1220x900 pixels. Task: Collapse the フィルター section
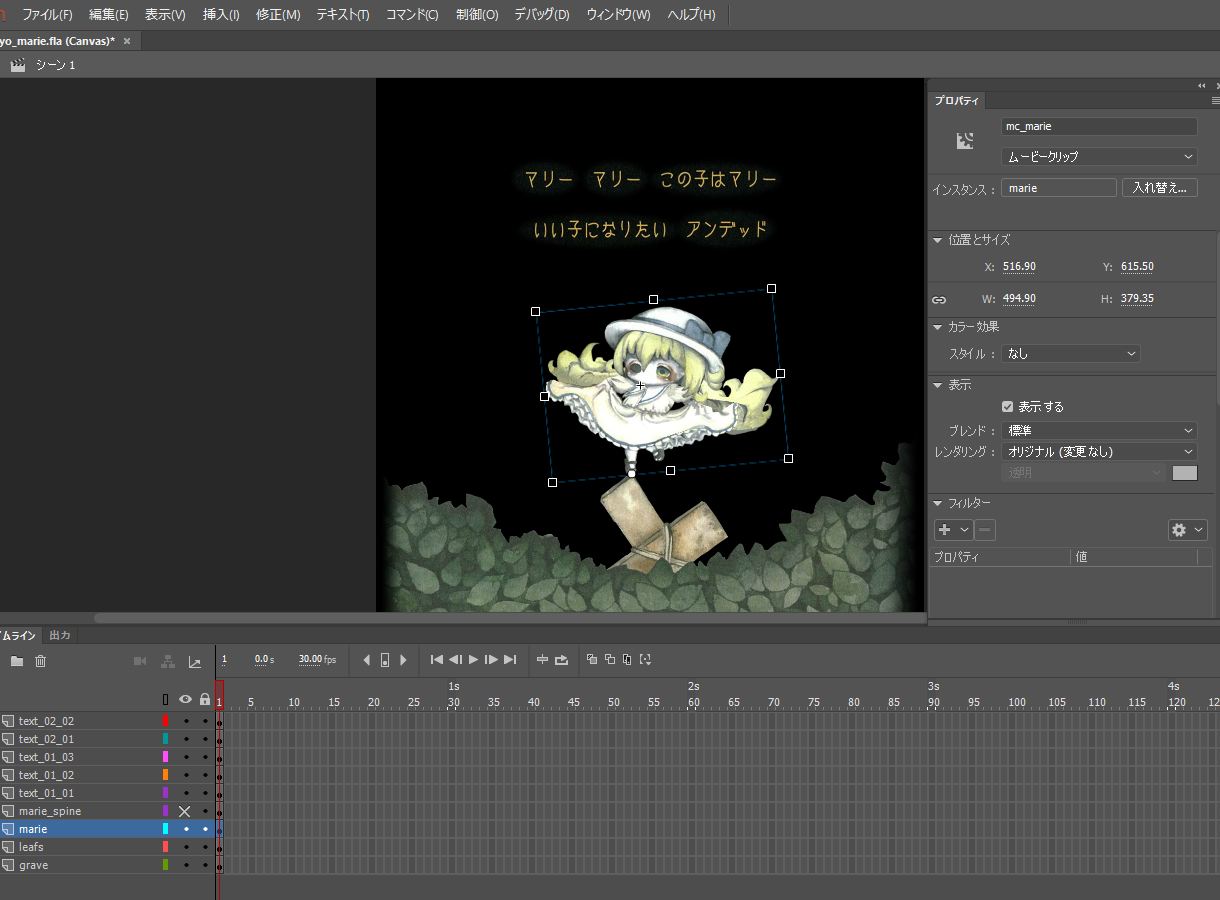pyautogui.click(x=938, y=503)
